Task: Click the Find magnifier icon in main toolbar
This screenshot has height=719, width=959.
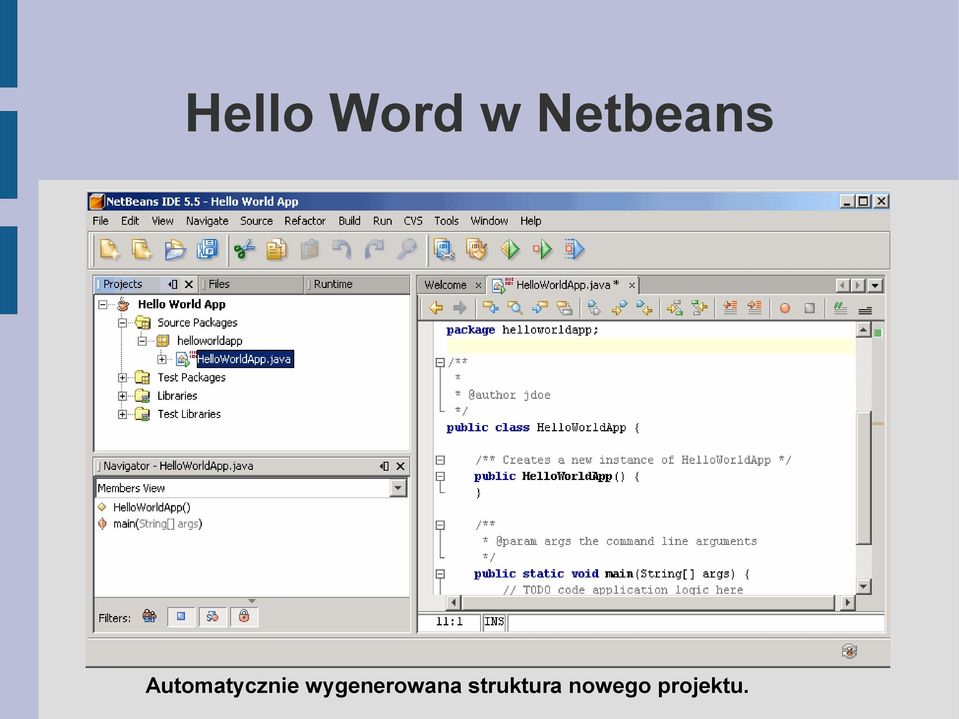Action: click(x=407, y=249)
